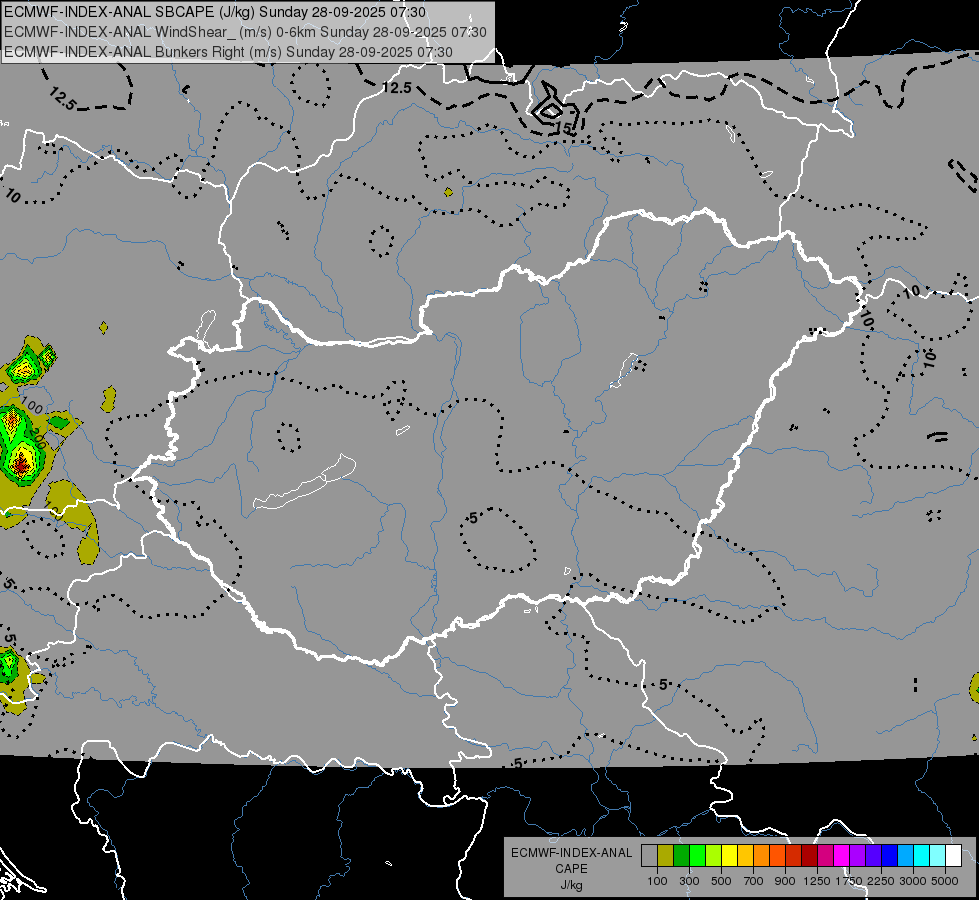Select the orange legend swatch above 700
Viewport: 979px width, 900px height.
tap(761, 856)
